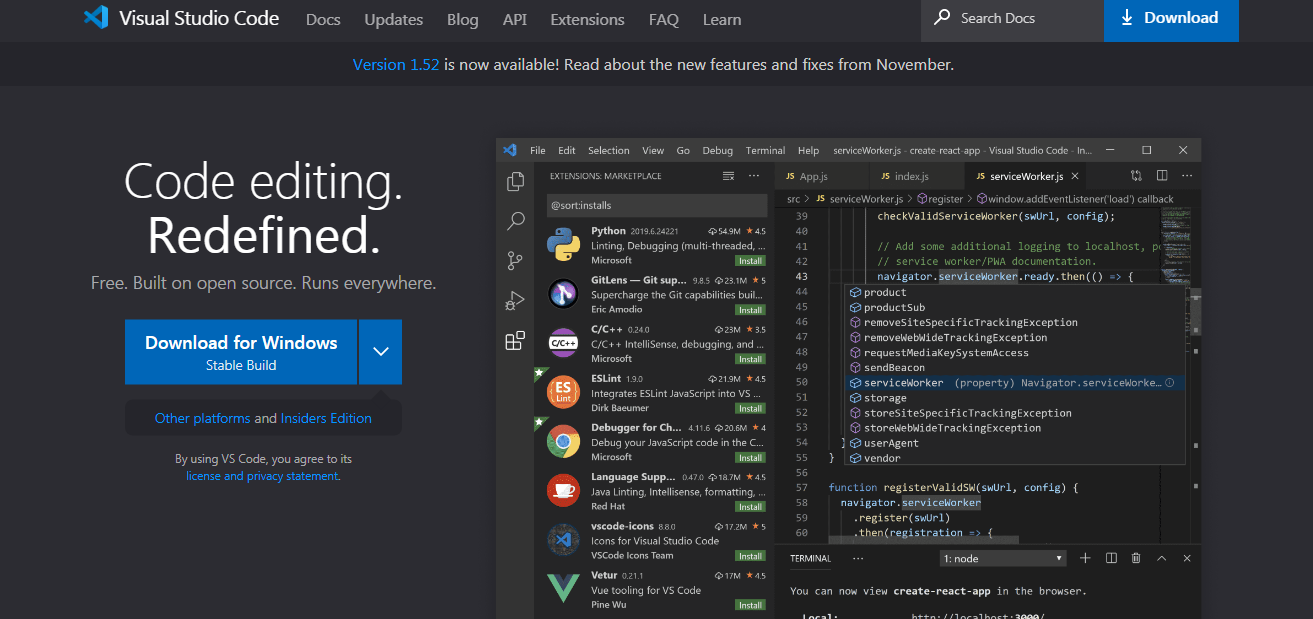Open the Updates page link

(394, 19)
